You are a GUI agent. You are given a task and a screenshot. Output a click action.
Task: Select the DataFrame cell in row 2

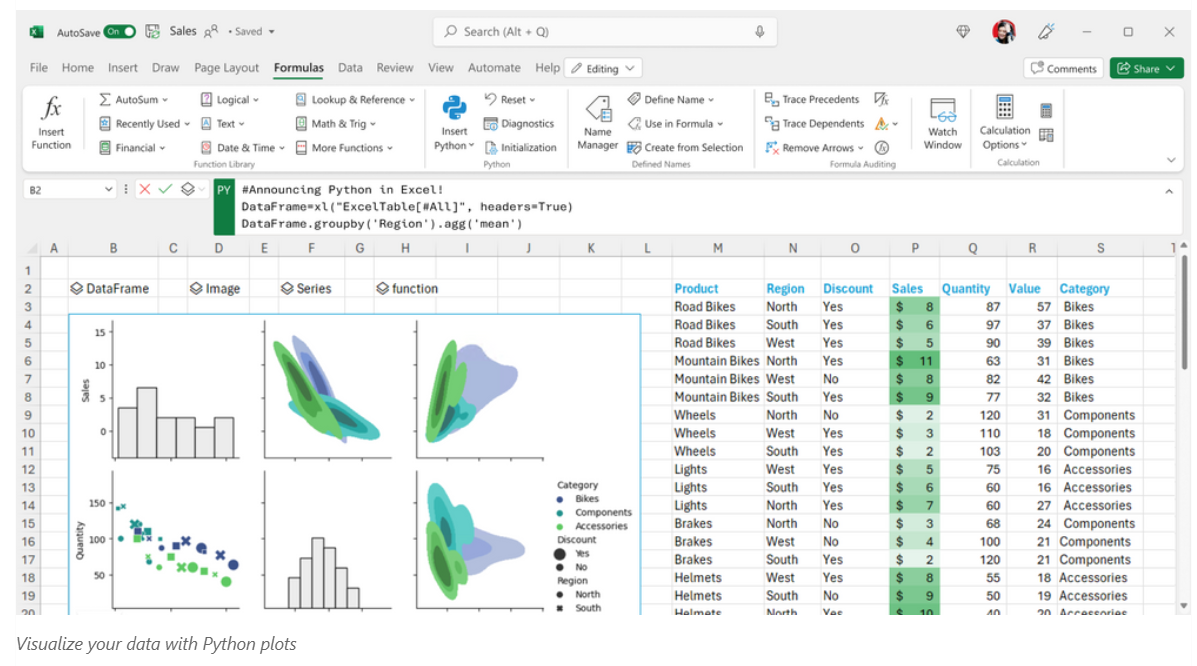click(x=113, y=289)
